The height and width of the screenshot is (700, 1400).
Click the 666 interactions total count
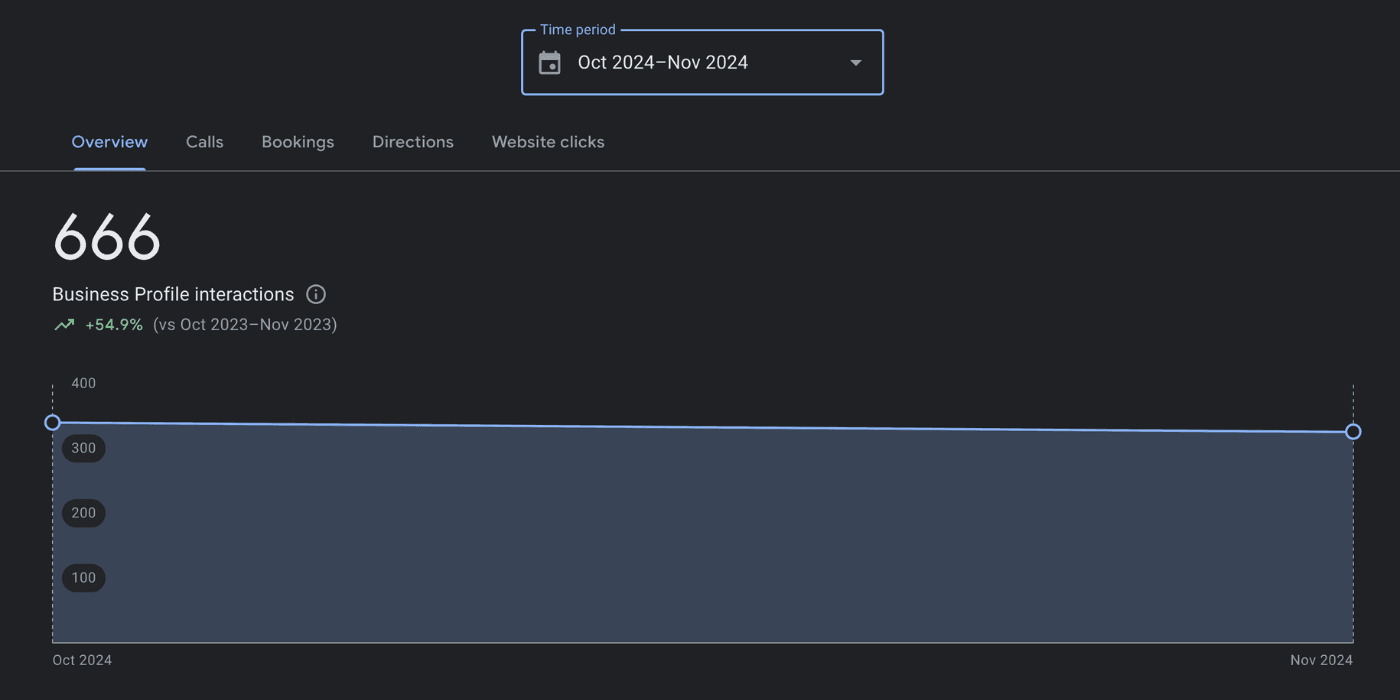pyautogui.click(x=106, y=237)
